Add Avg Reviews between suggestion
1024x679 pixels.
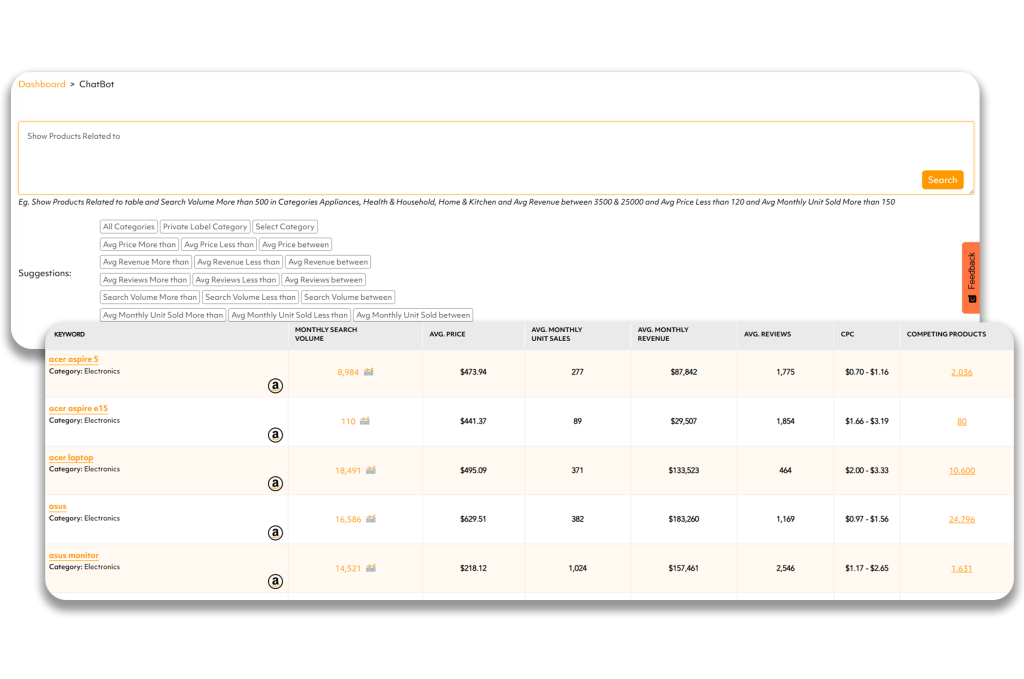[323, 279]
